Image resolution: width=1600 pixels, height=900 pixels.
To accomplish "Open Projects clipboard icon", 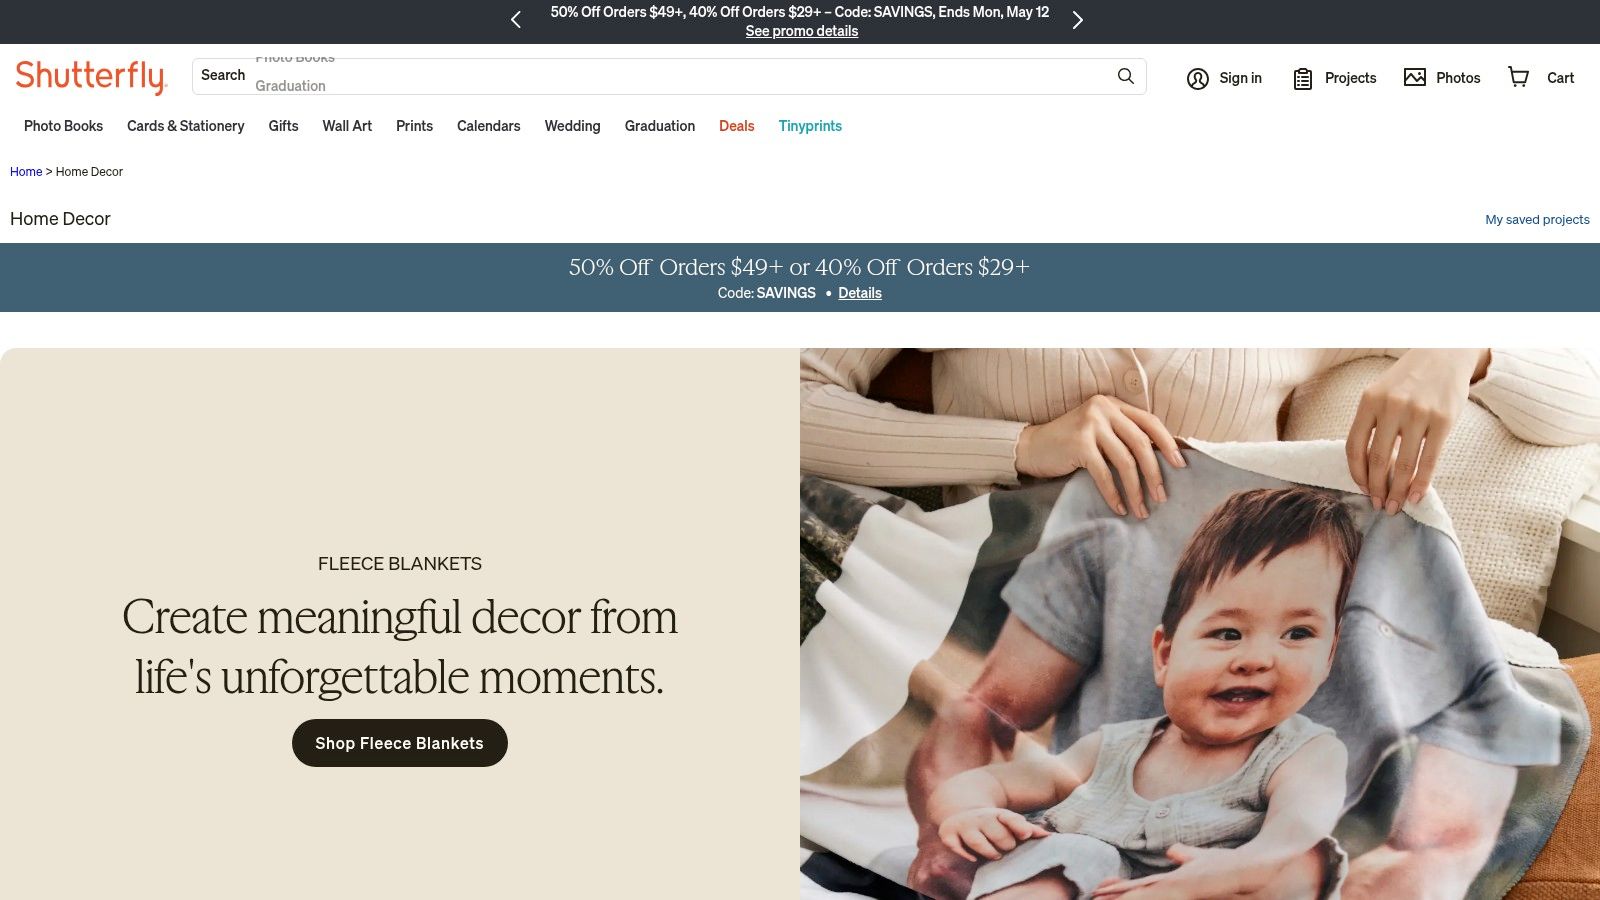I will 1302,78.
